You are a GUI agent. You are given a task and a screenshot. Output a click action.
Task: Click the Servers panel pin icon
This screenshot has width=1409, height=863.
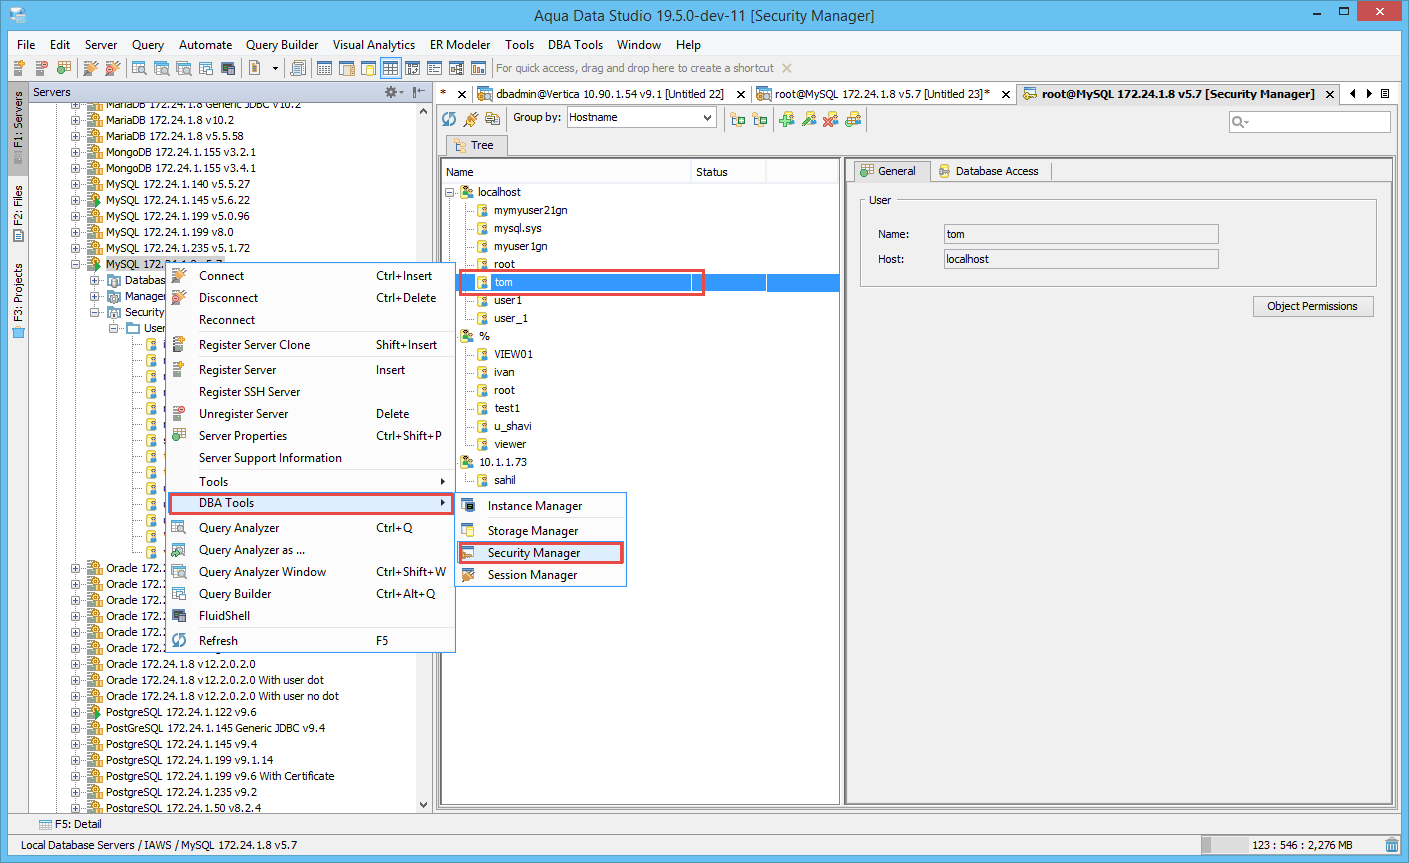coord(419,92)
